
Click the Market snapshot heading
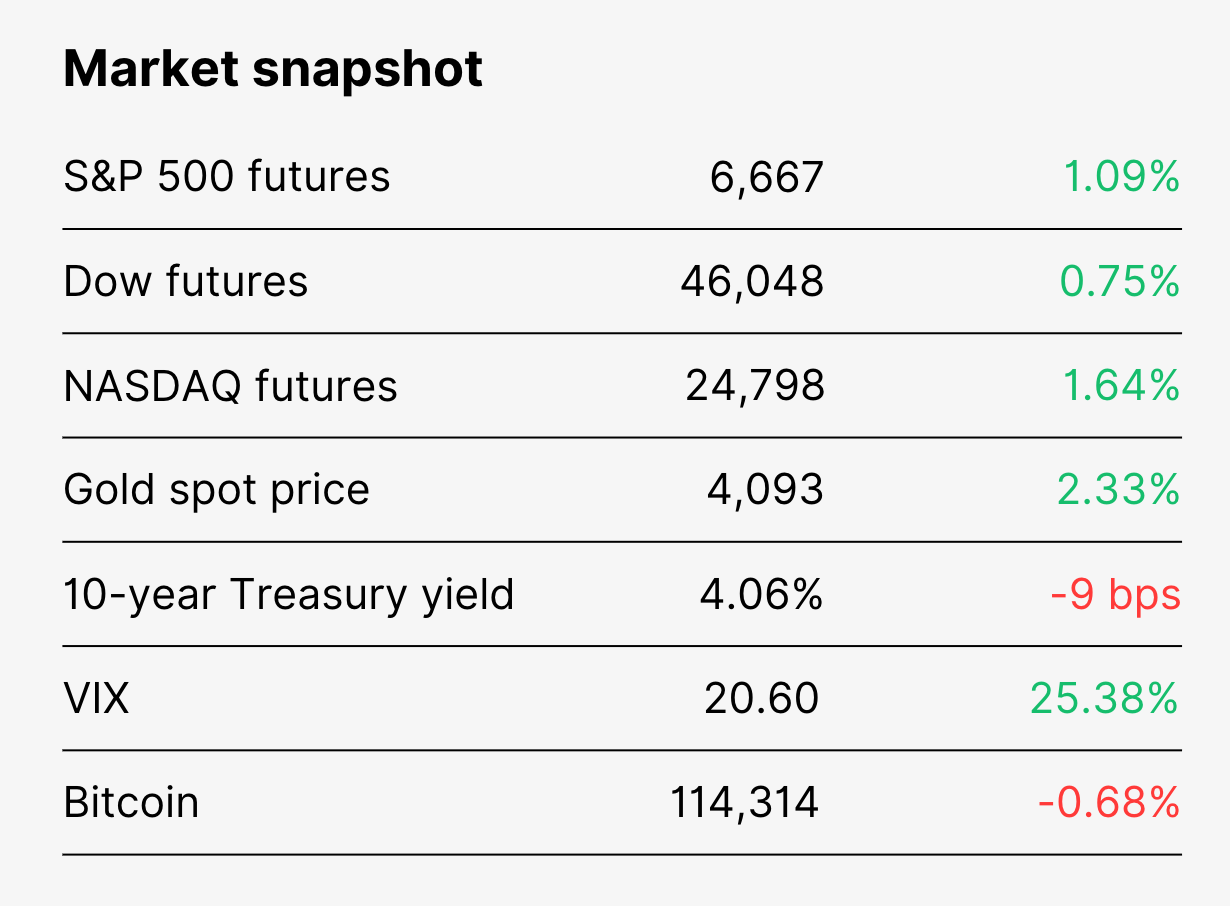[x=273, y=69]
